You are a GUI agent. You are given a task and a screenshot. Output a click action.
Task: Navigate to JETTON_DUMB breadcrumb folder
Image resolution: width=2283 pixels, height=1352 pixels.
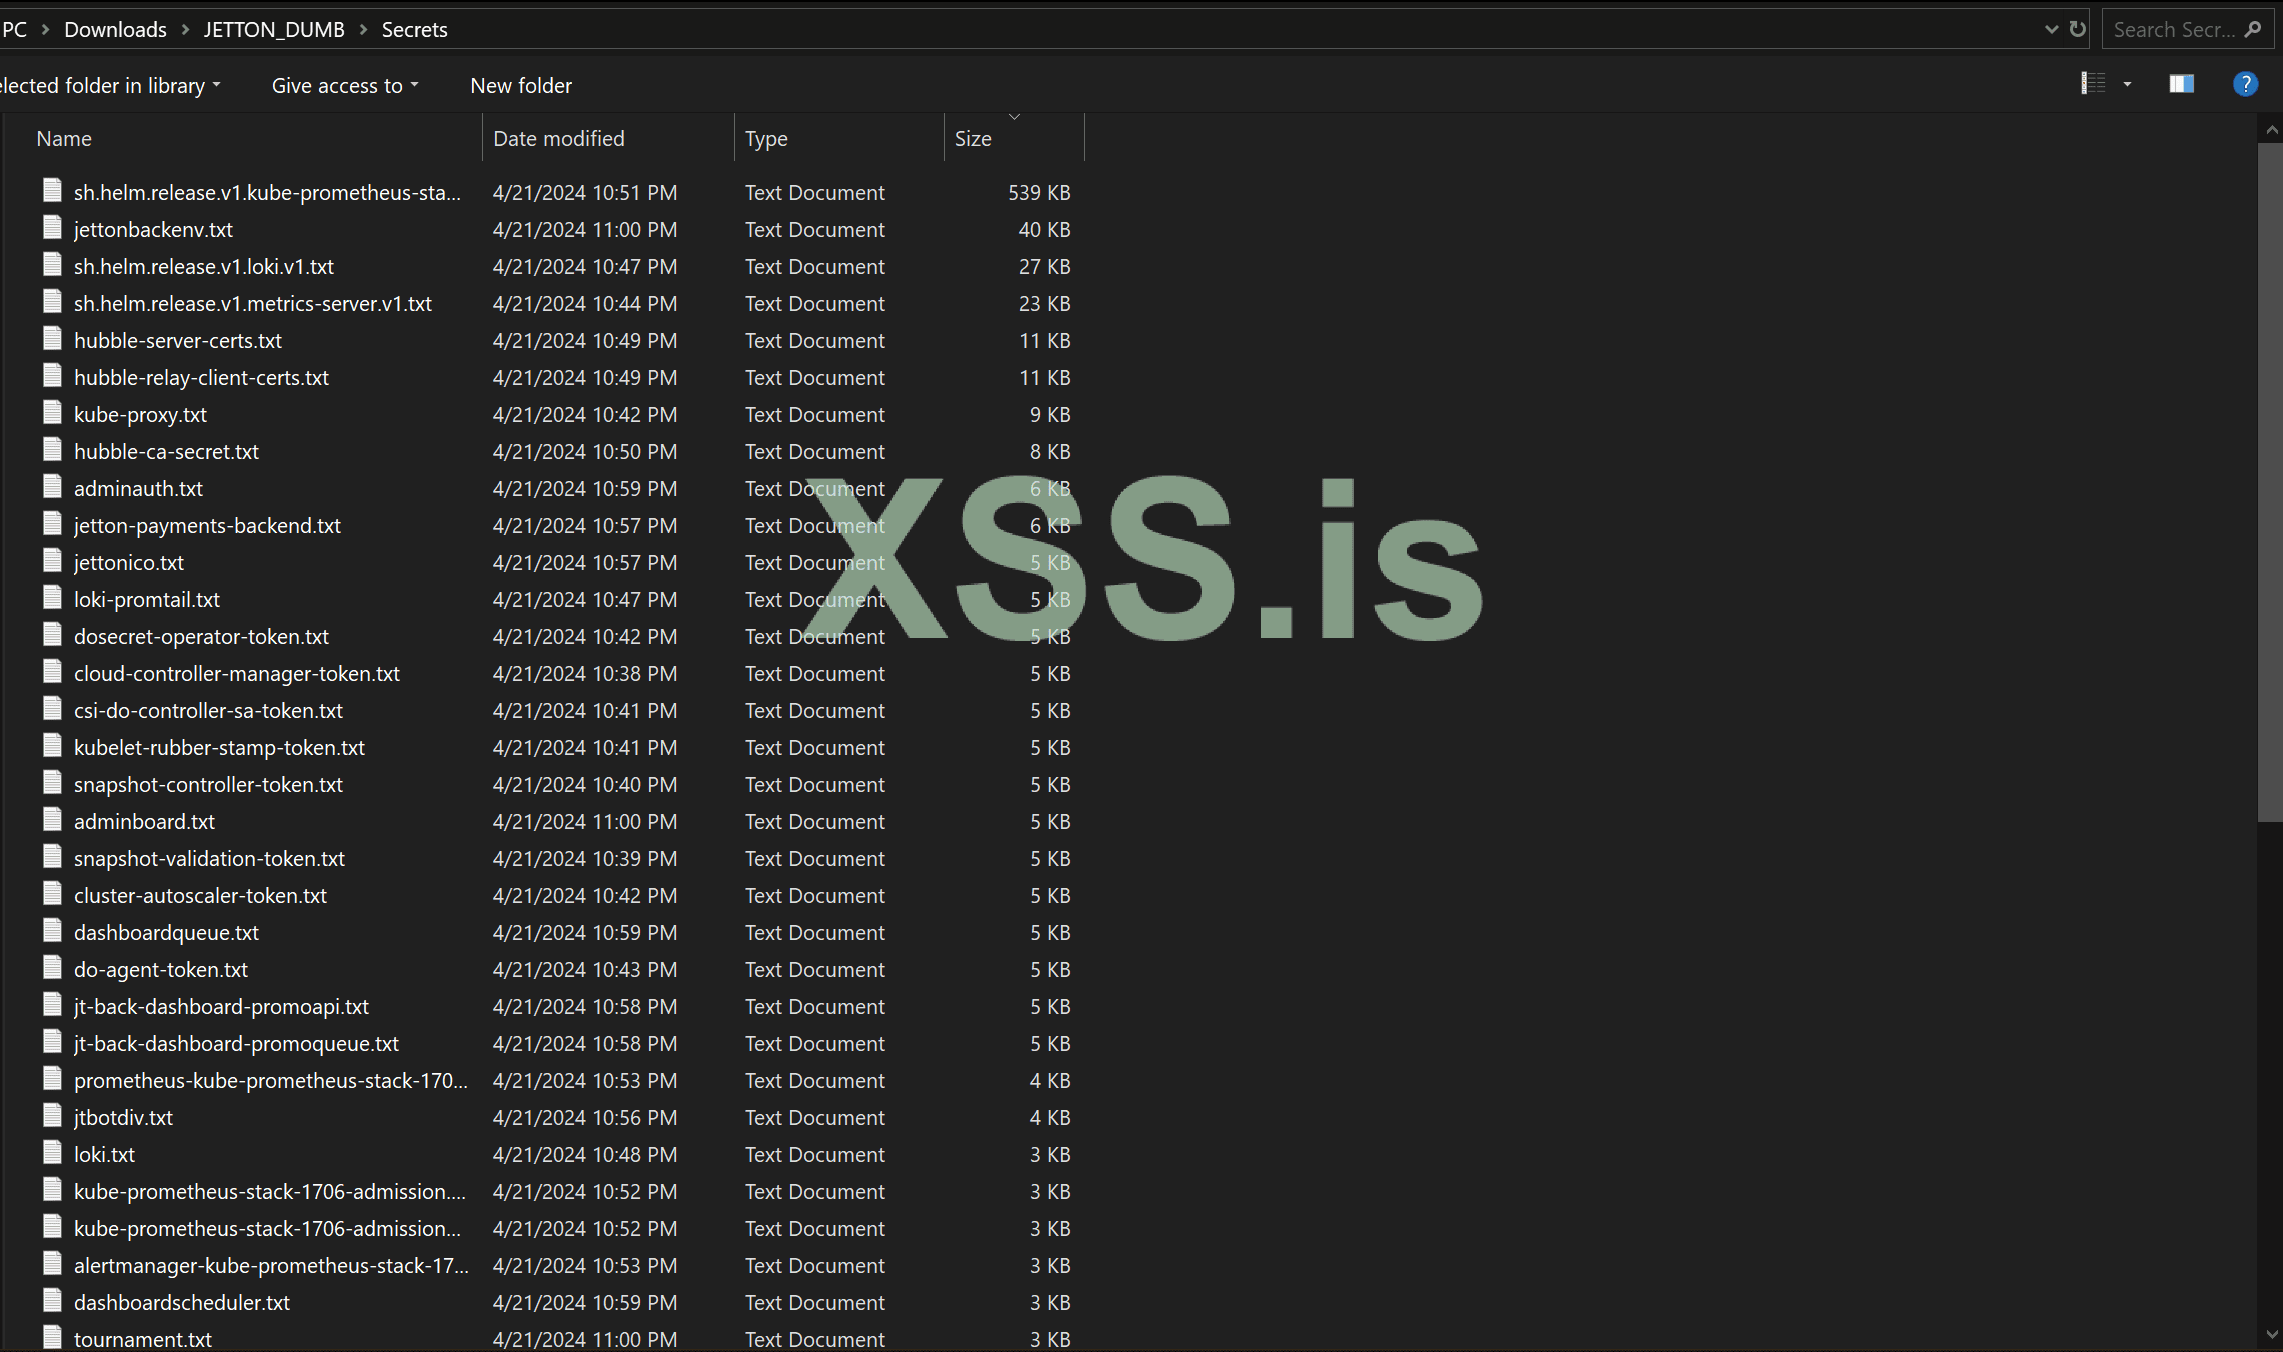tap(274, 30)
